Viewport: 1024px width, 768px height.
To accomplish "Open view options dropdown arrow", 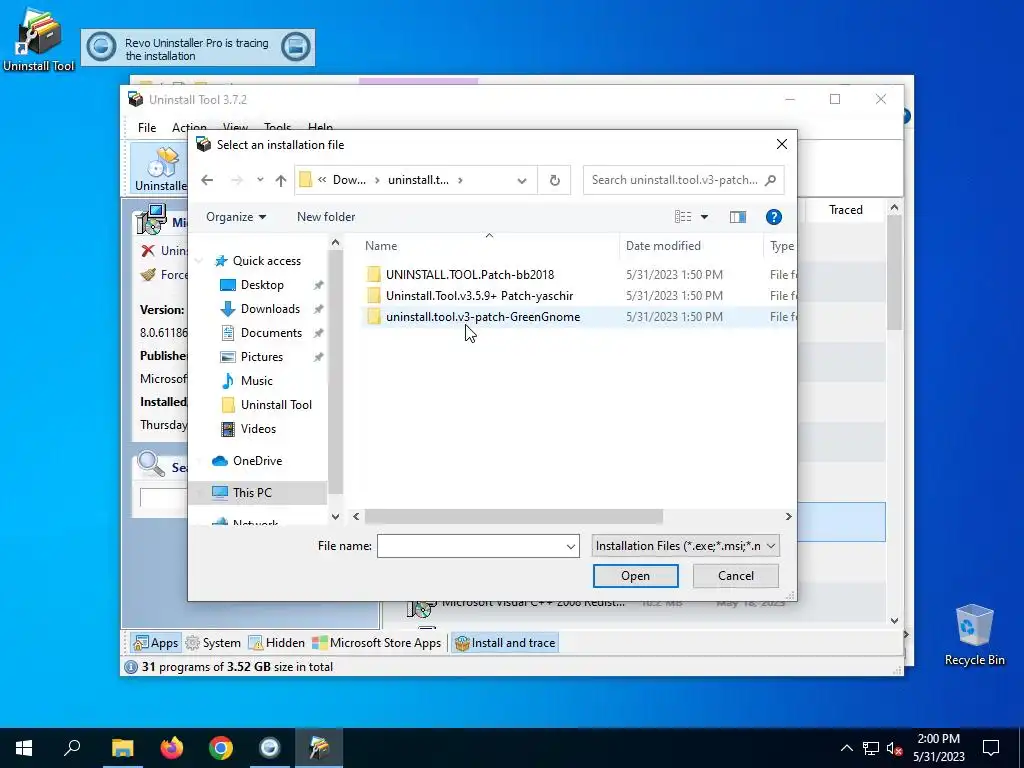I will point(704,217).
